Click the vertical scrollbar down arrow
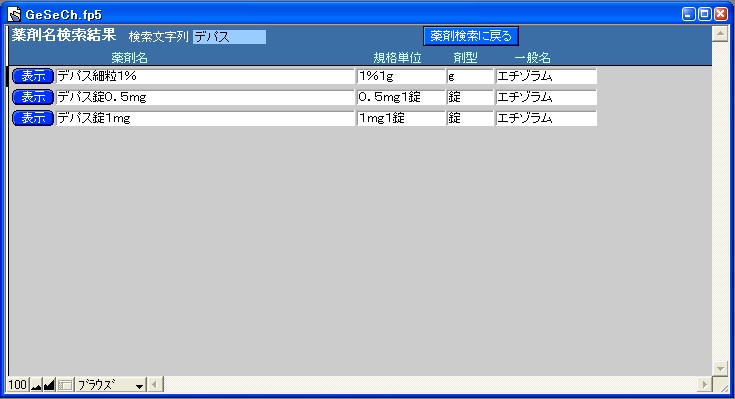 click(720, 369)
